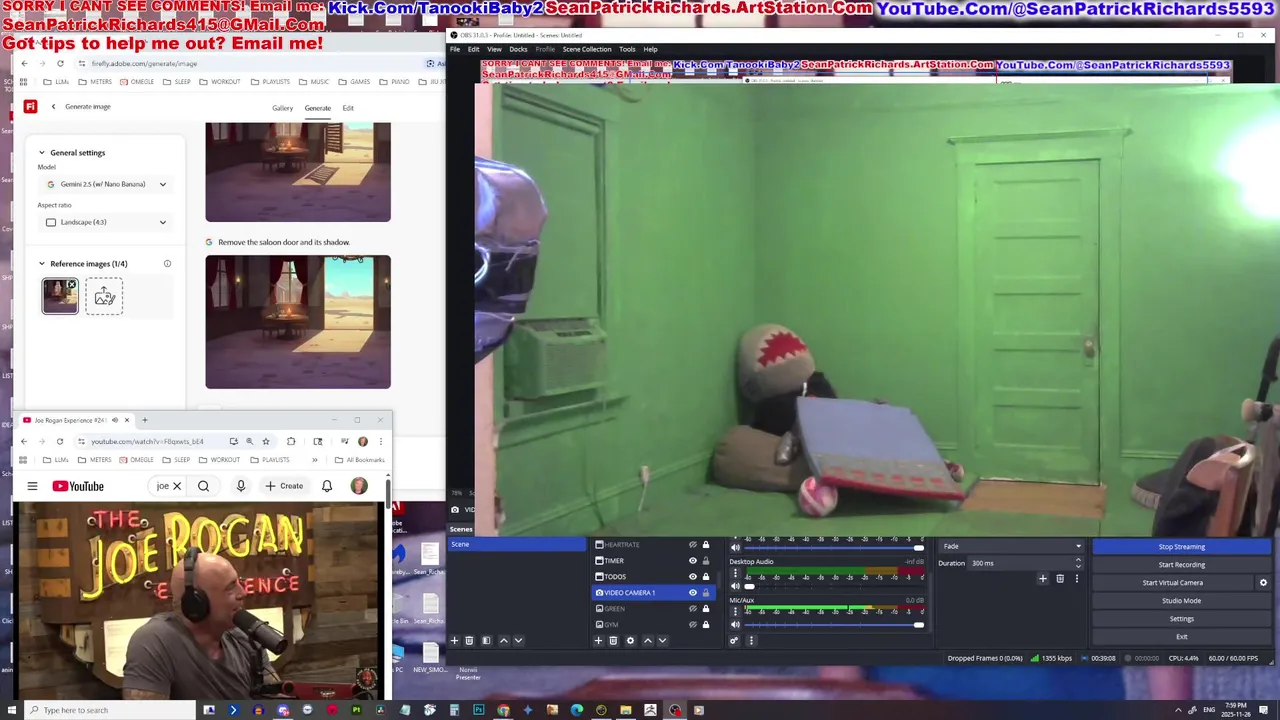Switch to Edit tab in Firefly

click(348, 108)
